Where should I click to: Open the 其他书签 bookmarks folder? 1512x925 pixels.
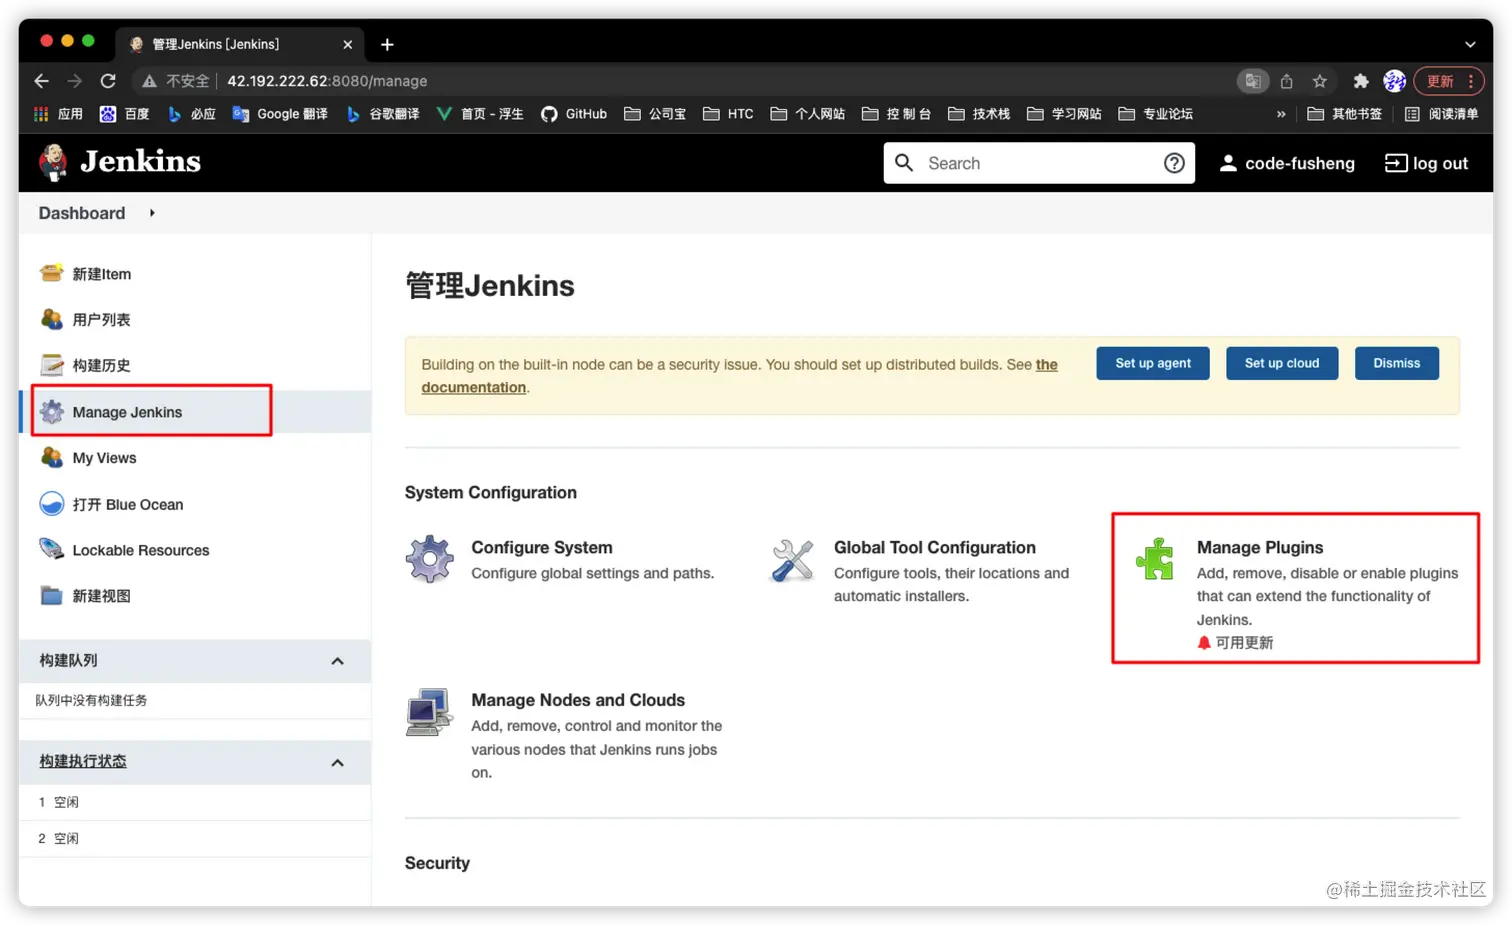(x=1344, y=114)
